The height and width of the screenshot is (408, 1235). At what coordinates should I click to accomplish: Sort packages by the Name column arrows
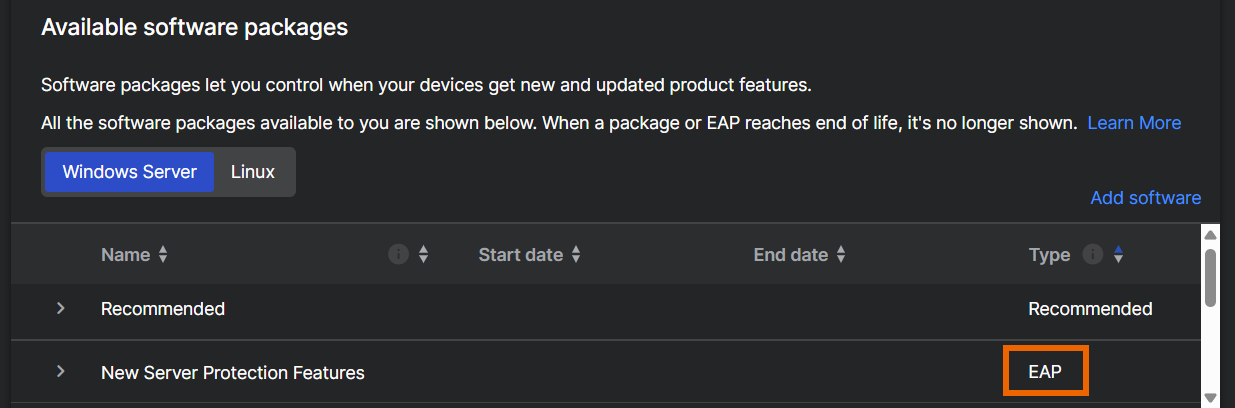(163, 255)
